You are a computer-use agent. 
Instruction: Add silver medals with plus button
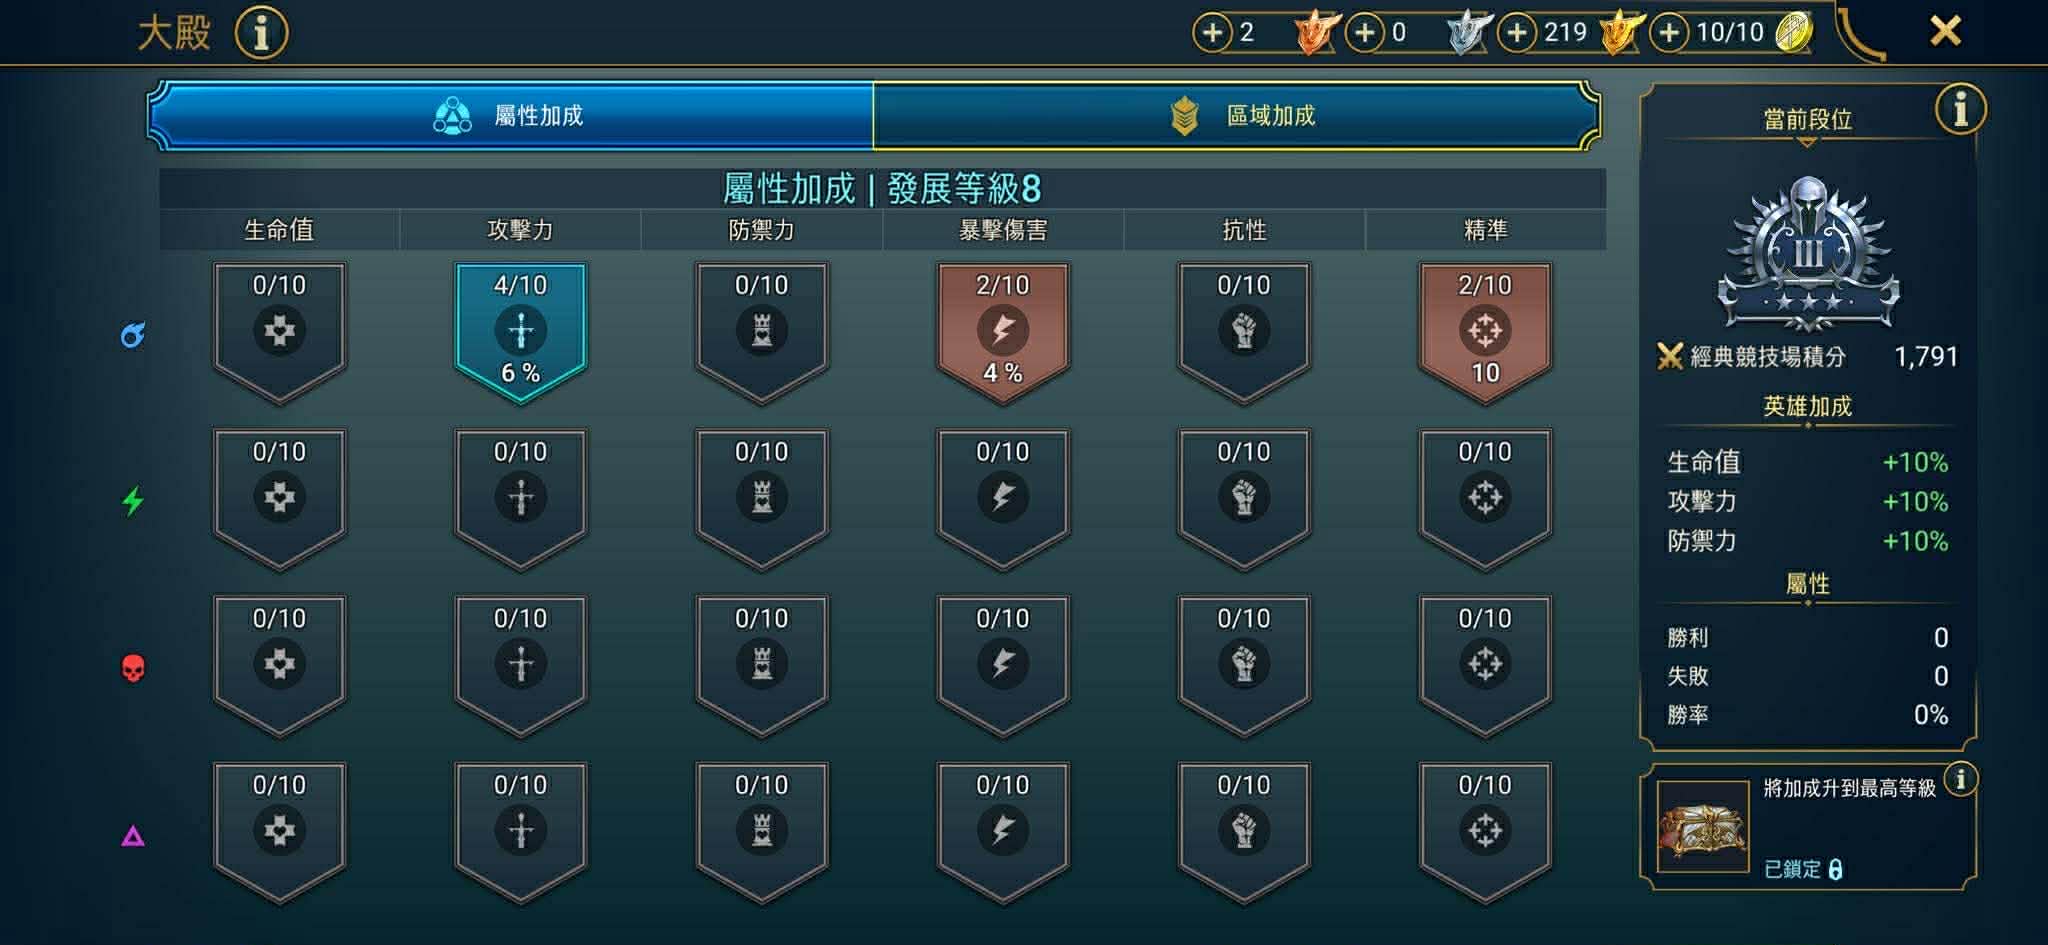(x=1365, y=33)
